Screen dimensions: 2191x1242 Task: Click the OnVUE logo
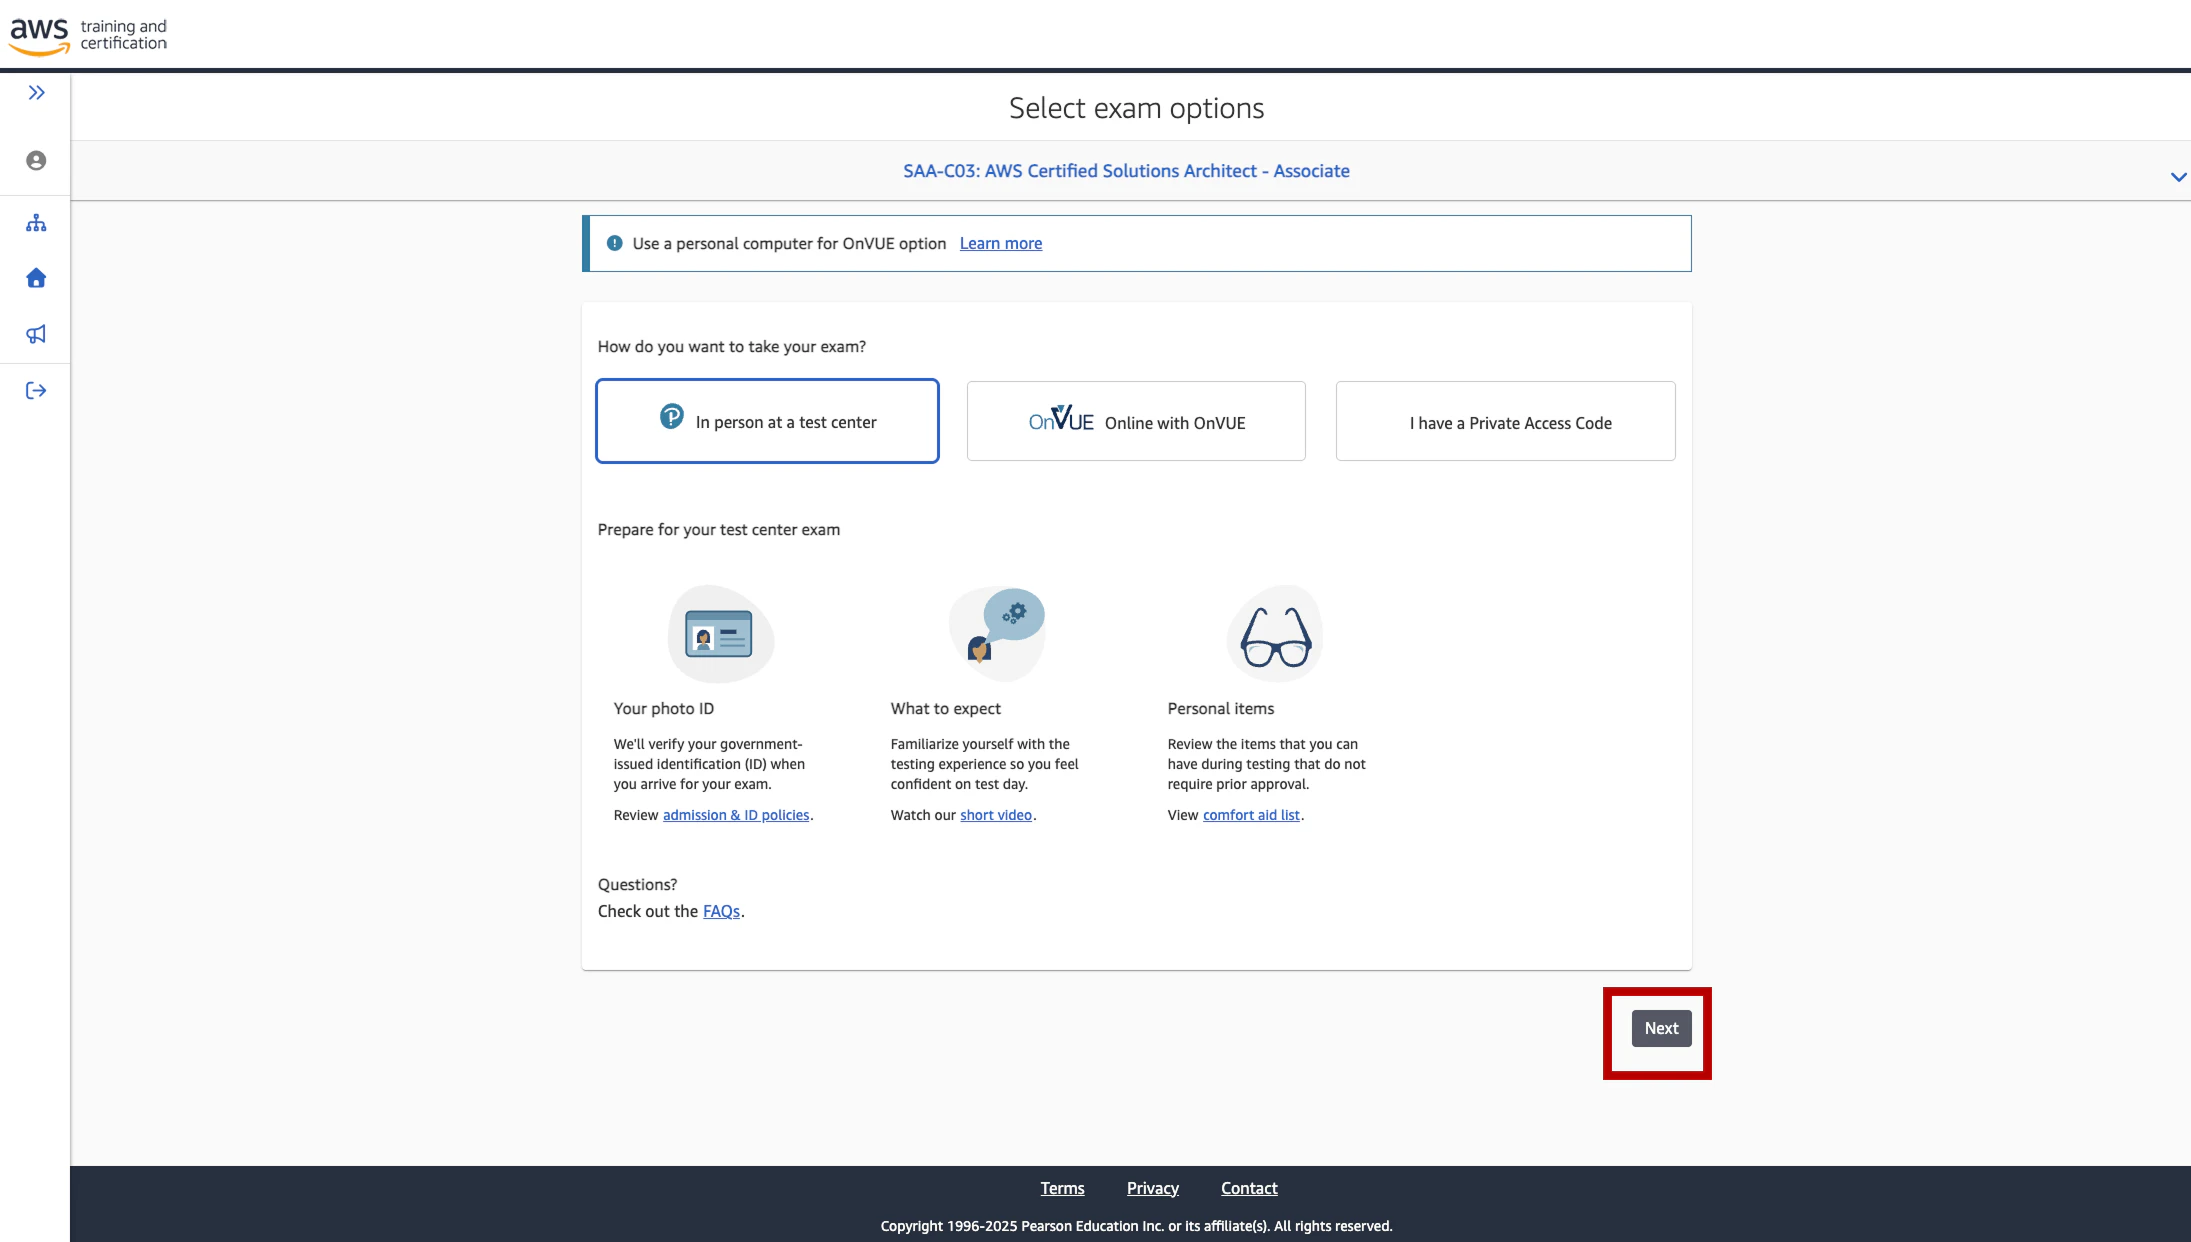pyautogui.click(x=1061, y=419)
